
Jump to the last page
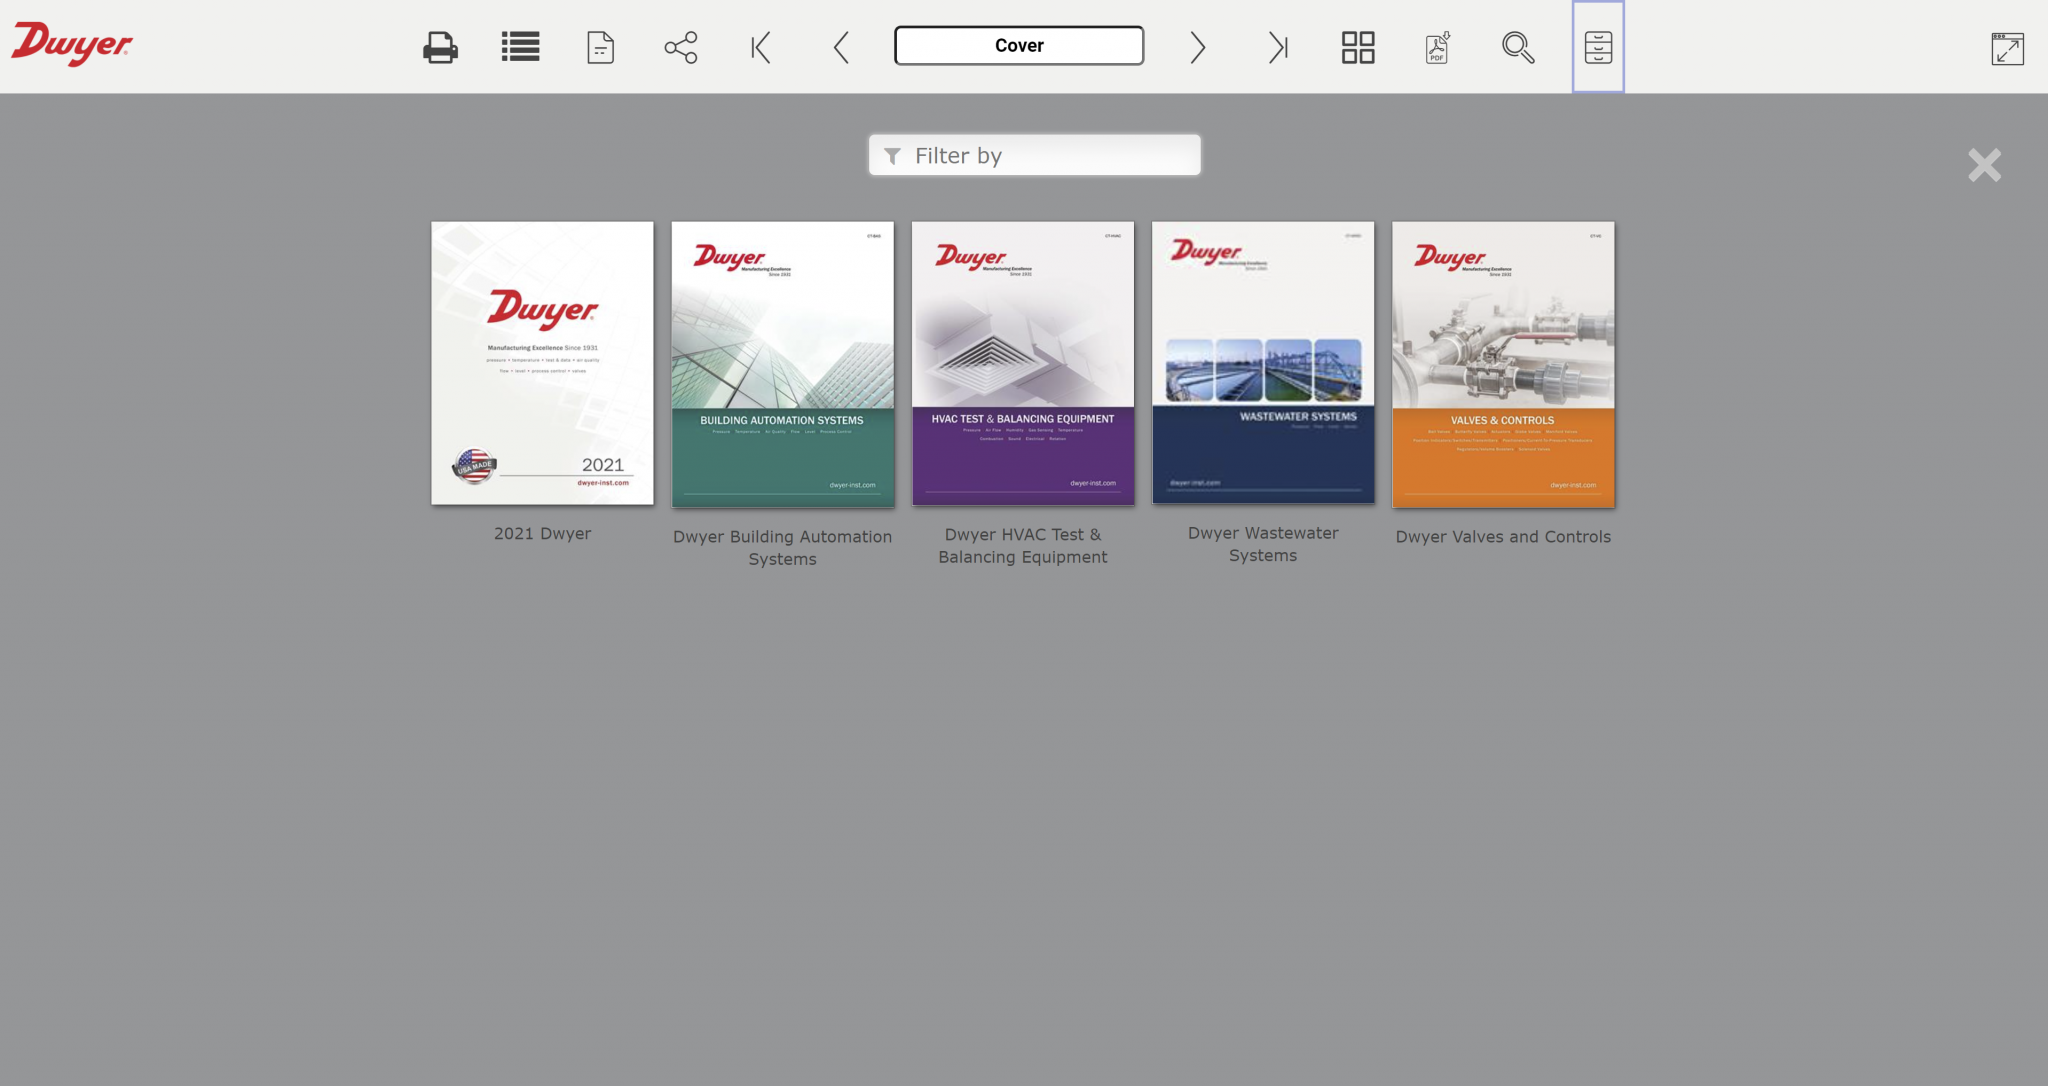click(x=1278, y=46)
